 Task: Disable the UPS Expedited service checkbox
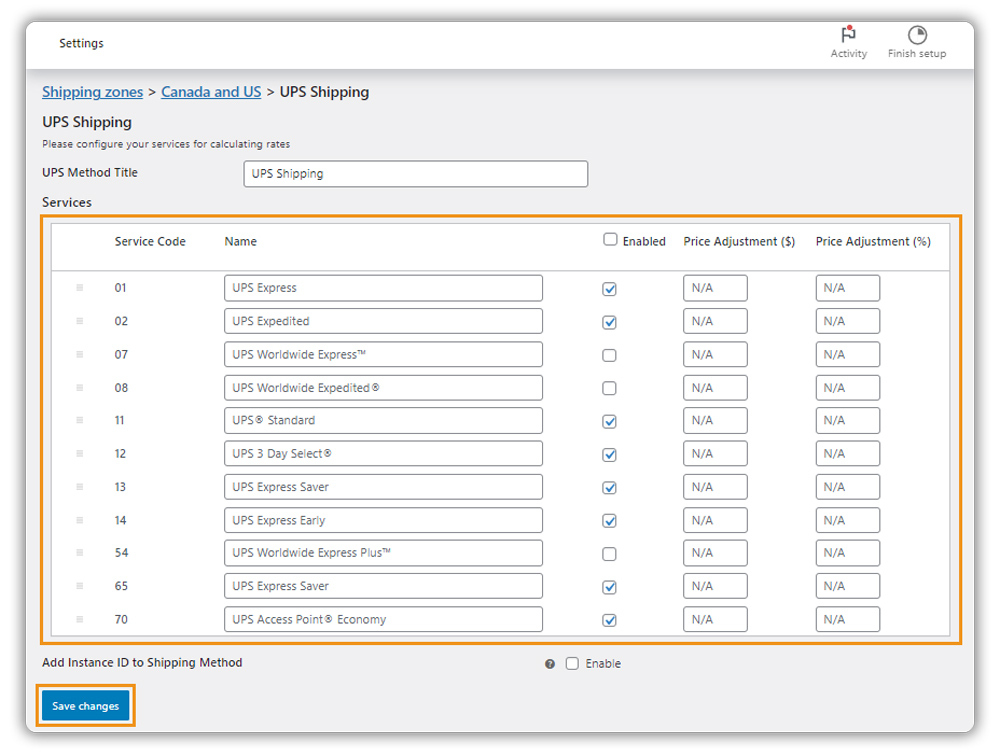click(x=609, y=322)
